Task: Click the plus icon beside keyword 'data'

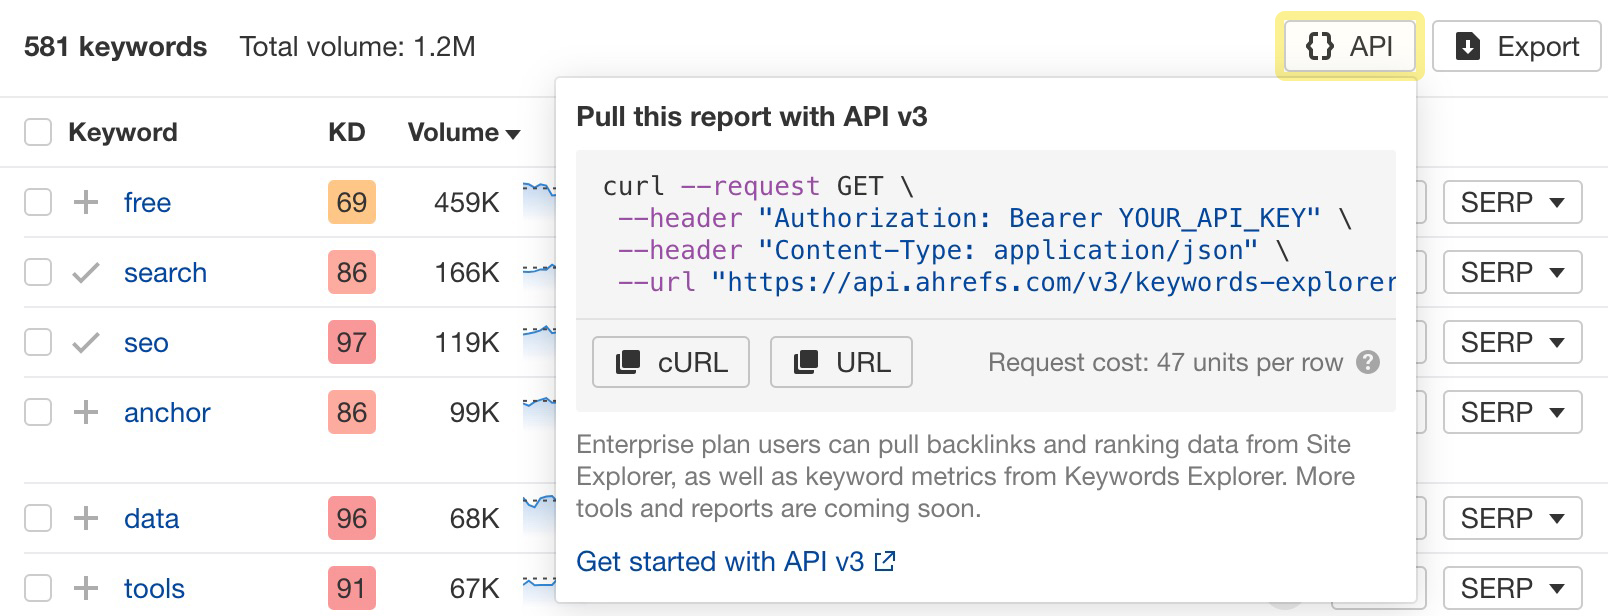Action: [86, 518]
